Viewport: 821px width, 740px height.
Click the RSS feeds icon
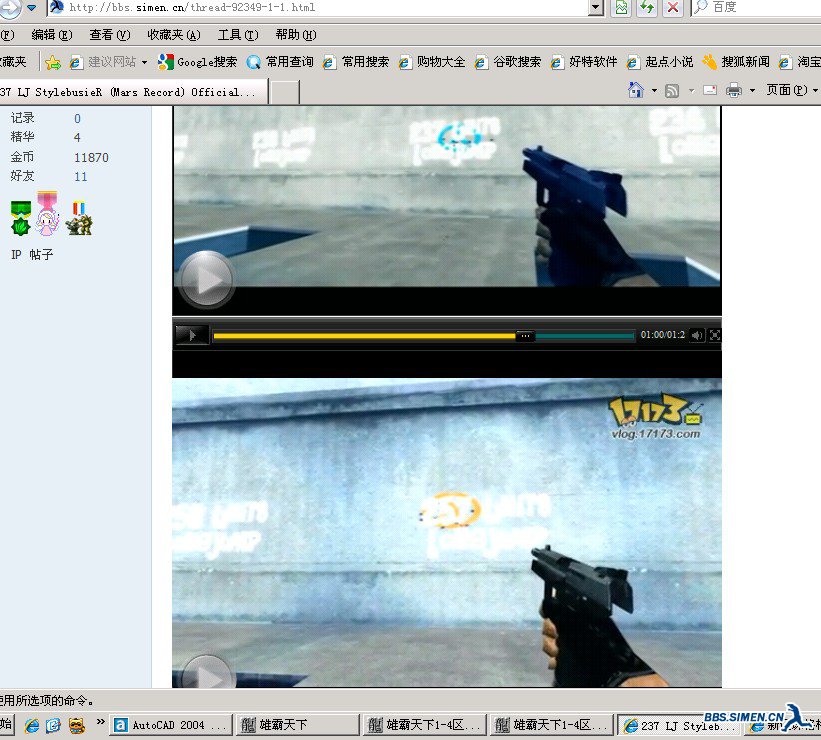[x=672, y=91]
